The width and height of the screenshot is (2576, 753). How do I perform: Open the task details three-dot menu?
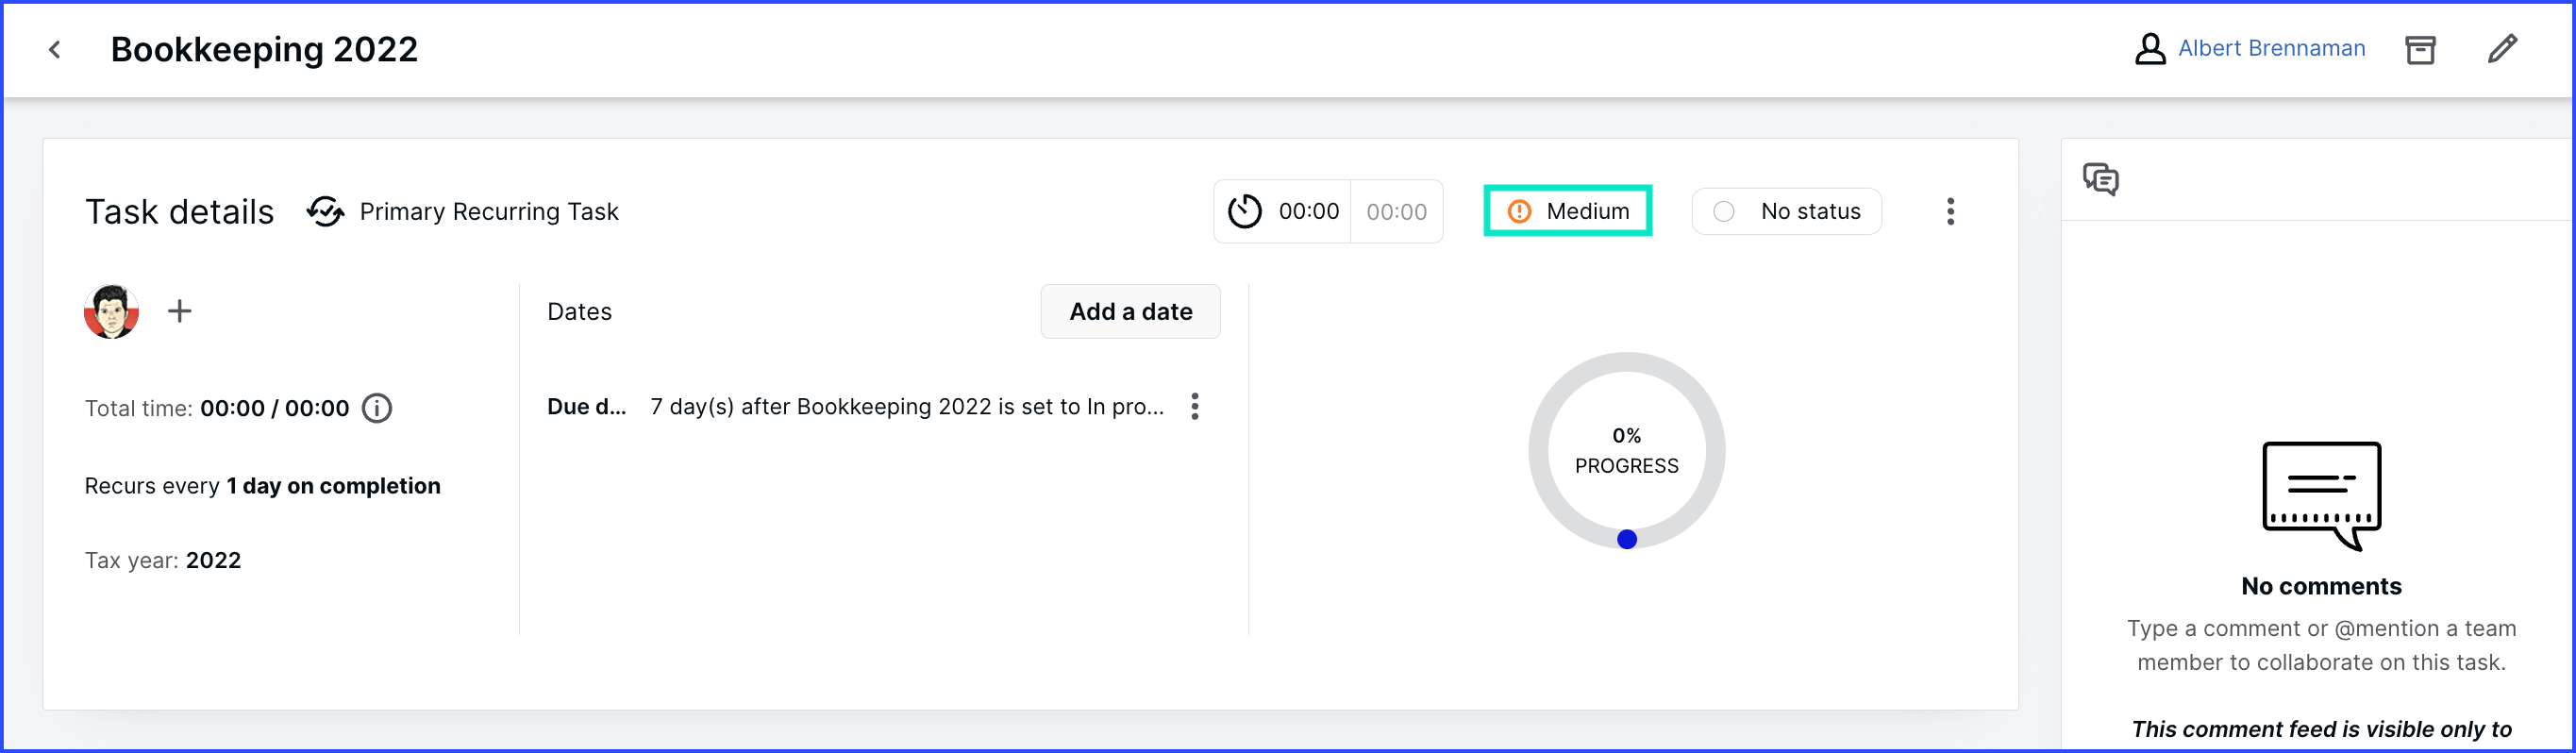coord(1950,211)
